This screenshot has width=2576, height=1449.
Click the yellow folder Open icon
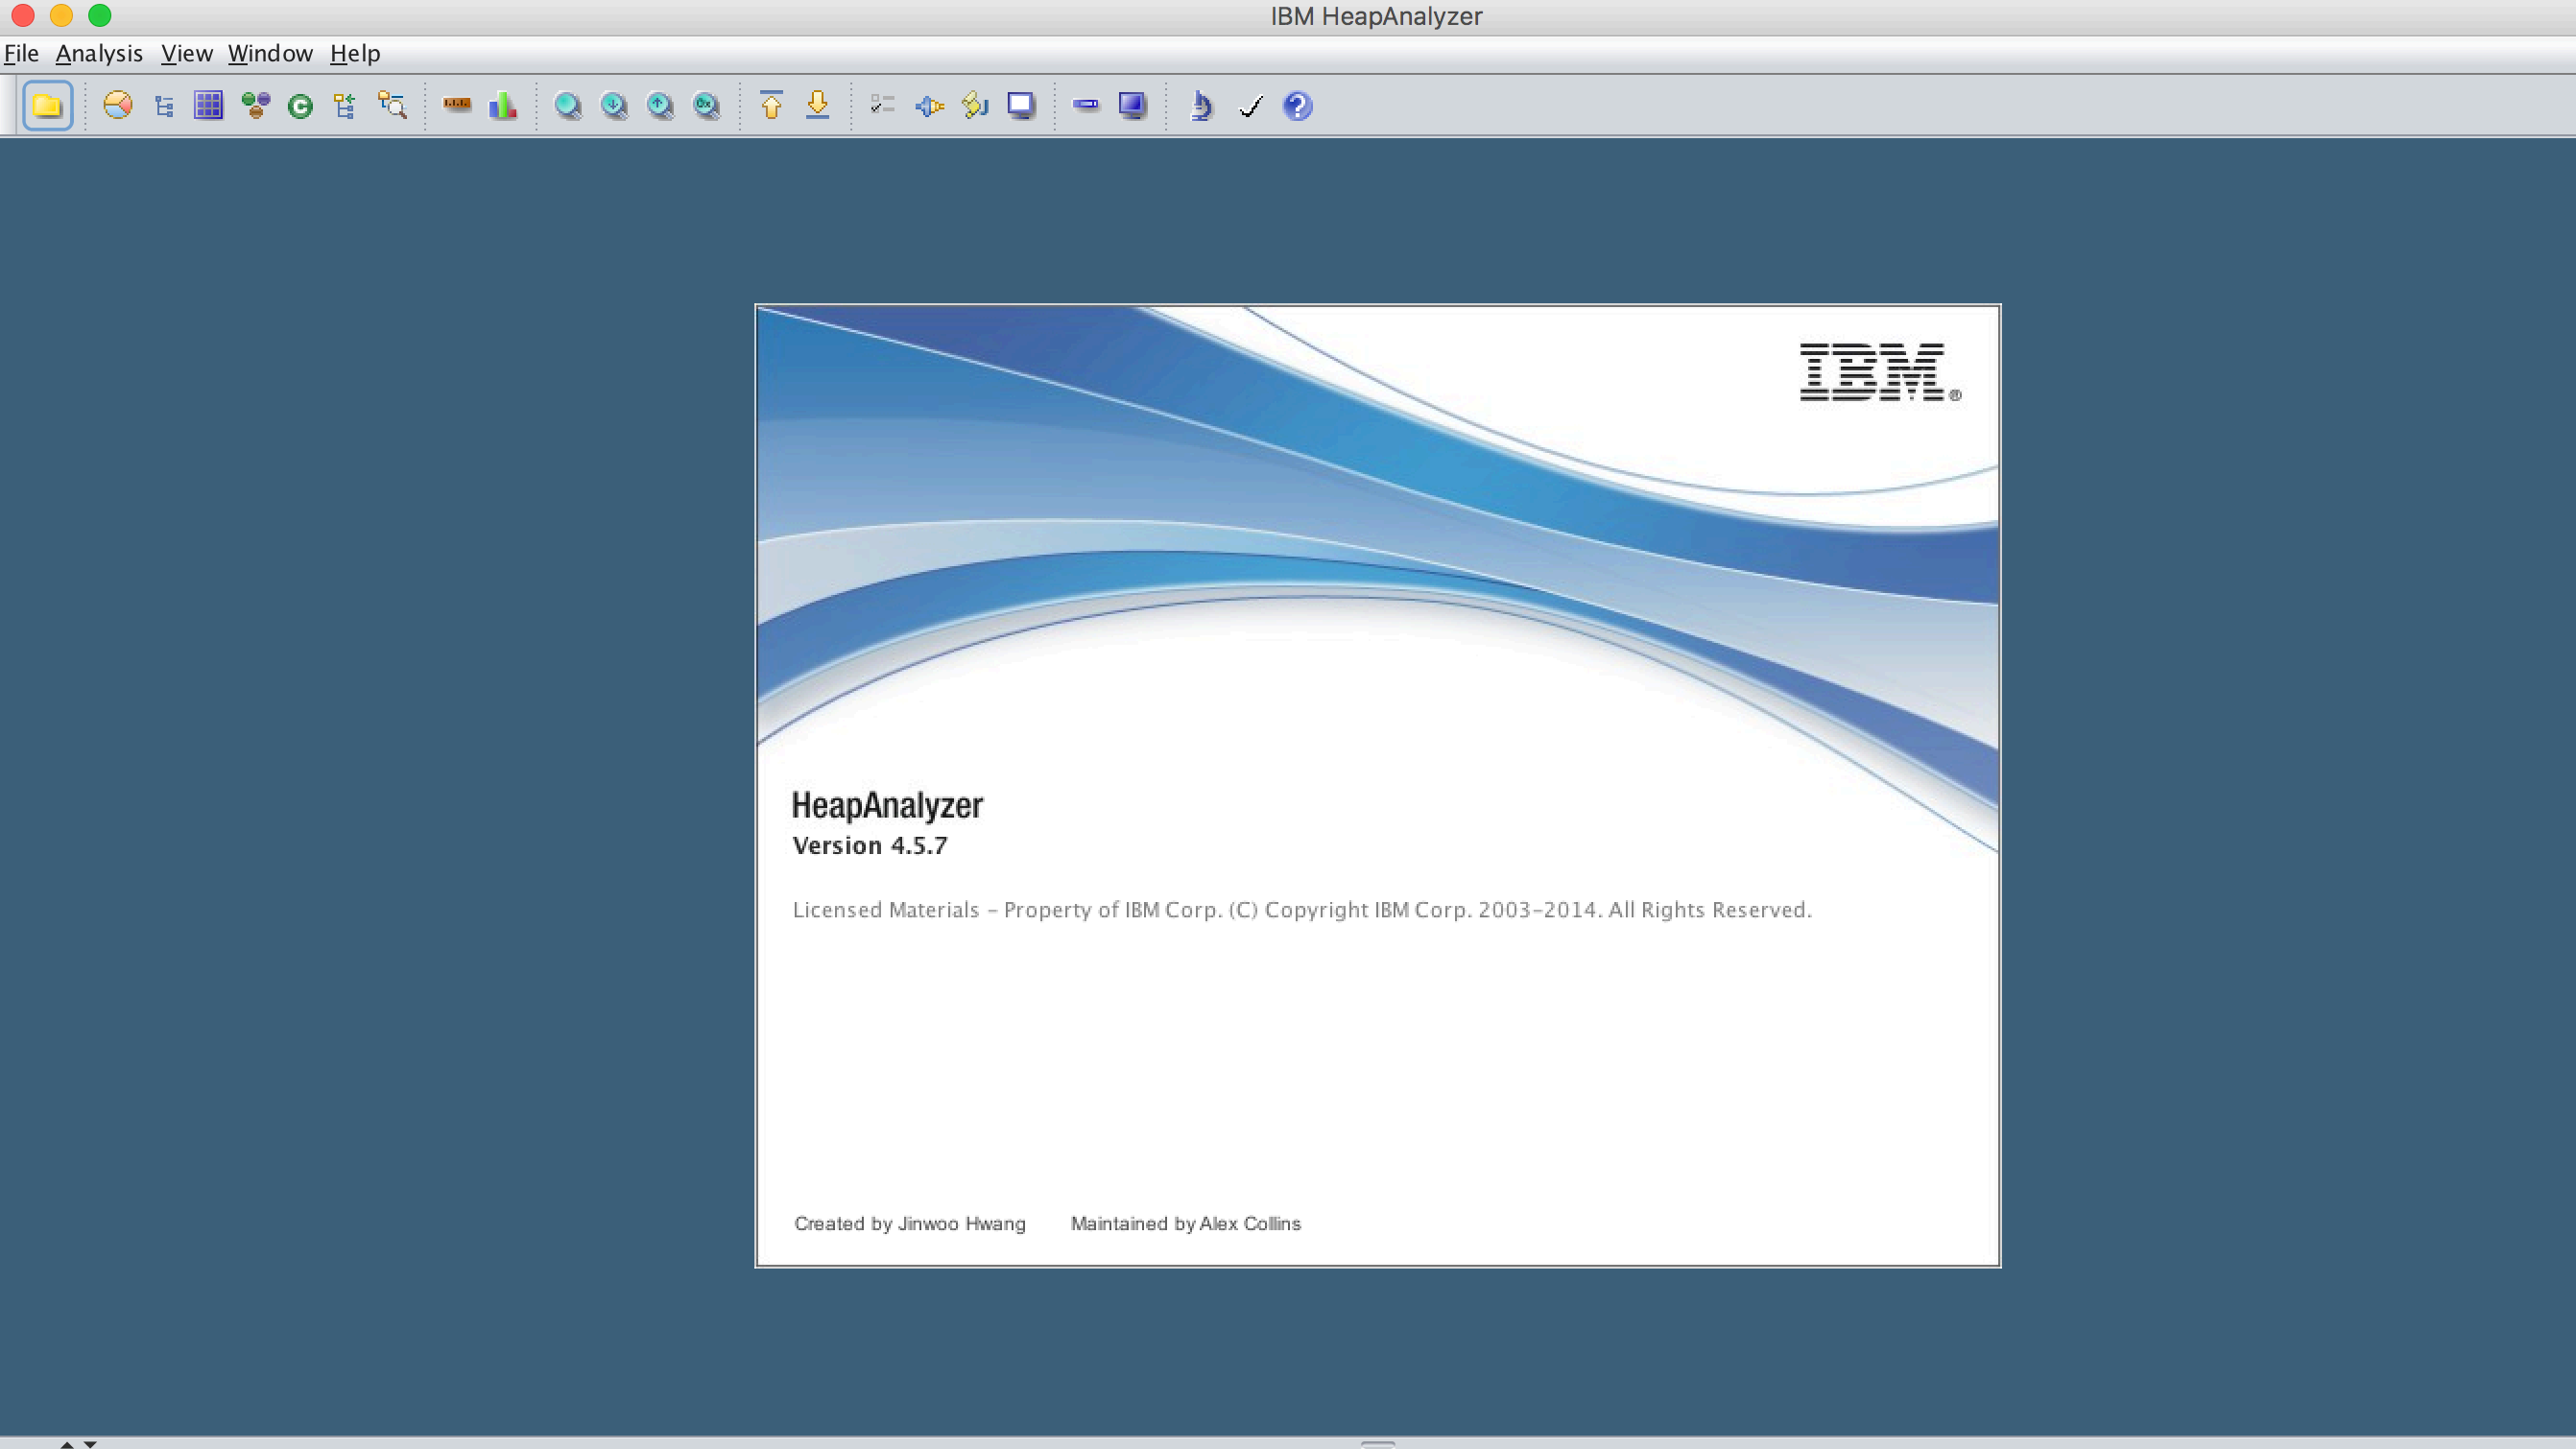pos(47,105)
